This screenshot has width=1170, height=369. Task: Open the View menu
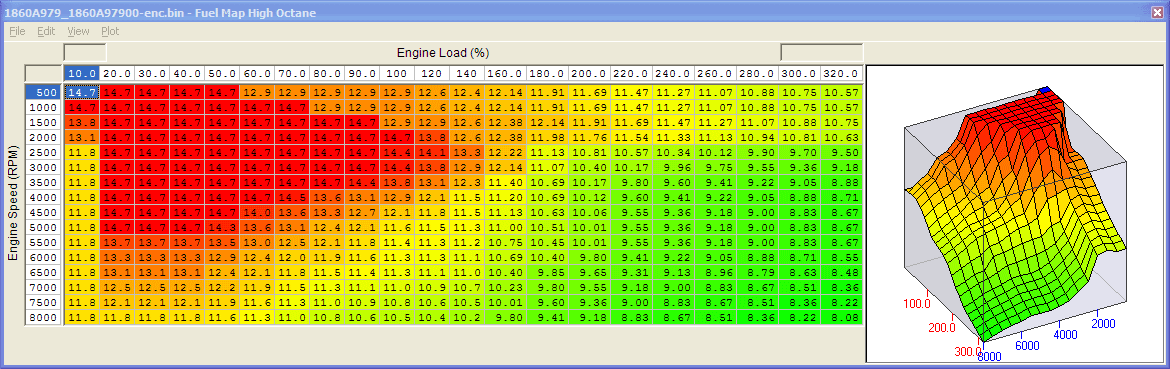pyautogui.click(x=78, y=31)
